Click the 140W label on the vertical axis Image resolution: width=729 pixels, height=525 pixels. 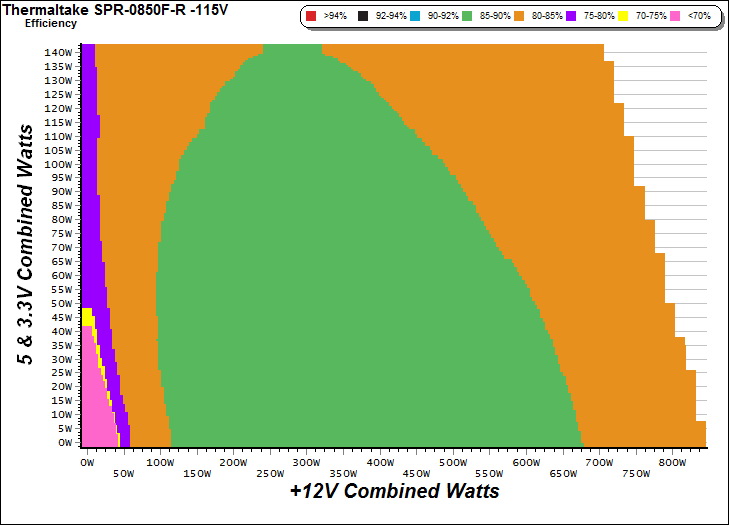coord(59,52)
